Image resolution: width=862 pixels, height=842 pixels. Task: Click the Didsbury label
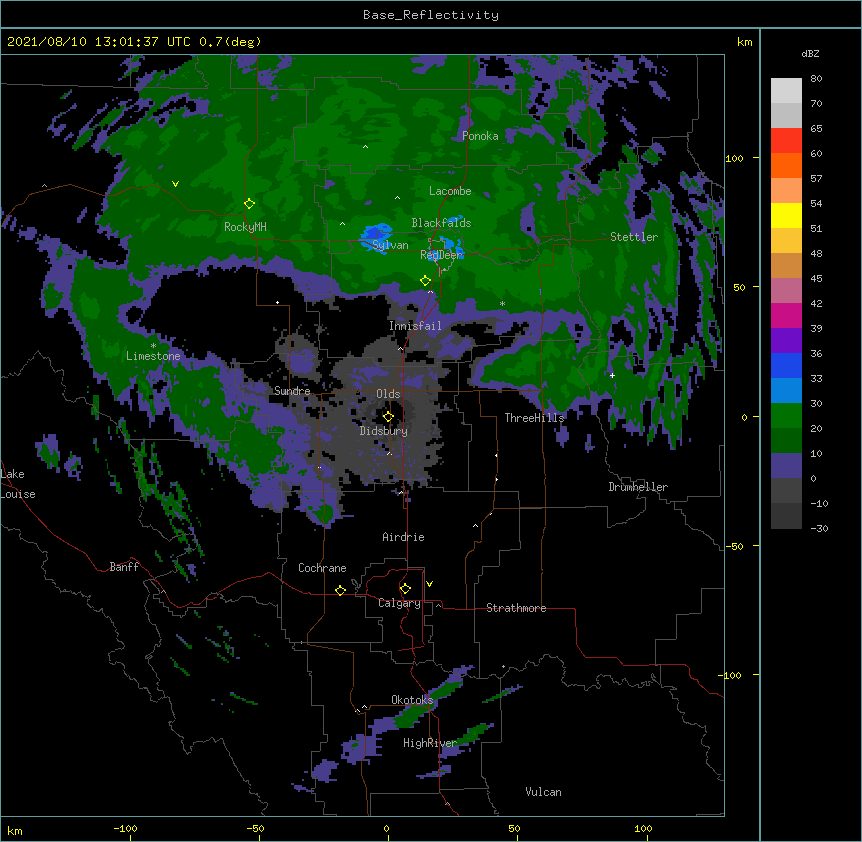click(384, 431)
